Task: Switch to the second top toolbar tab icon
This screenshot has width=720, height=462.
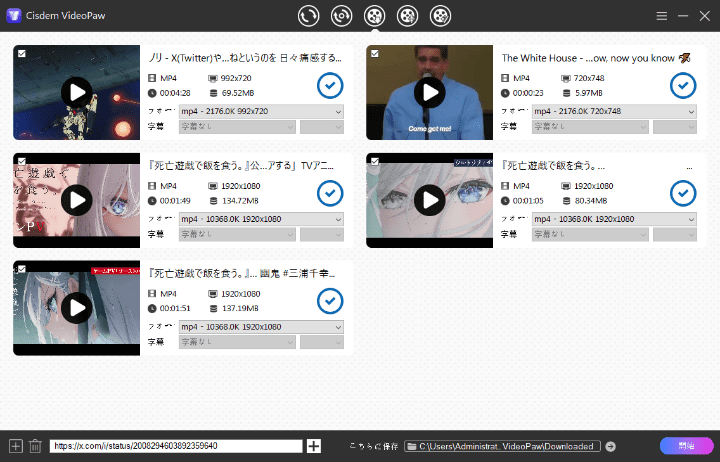Action: [x=342, y=16]
